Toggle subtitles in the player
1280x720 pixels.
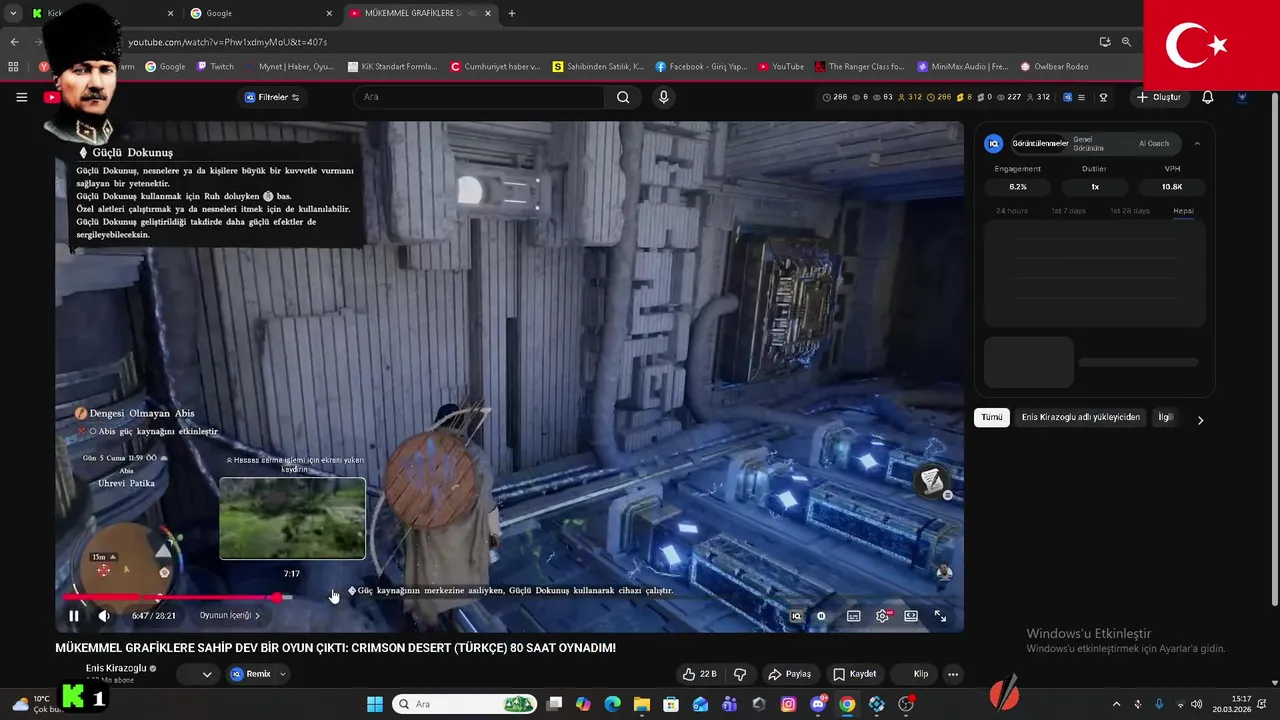(x=853, y=616)
